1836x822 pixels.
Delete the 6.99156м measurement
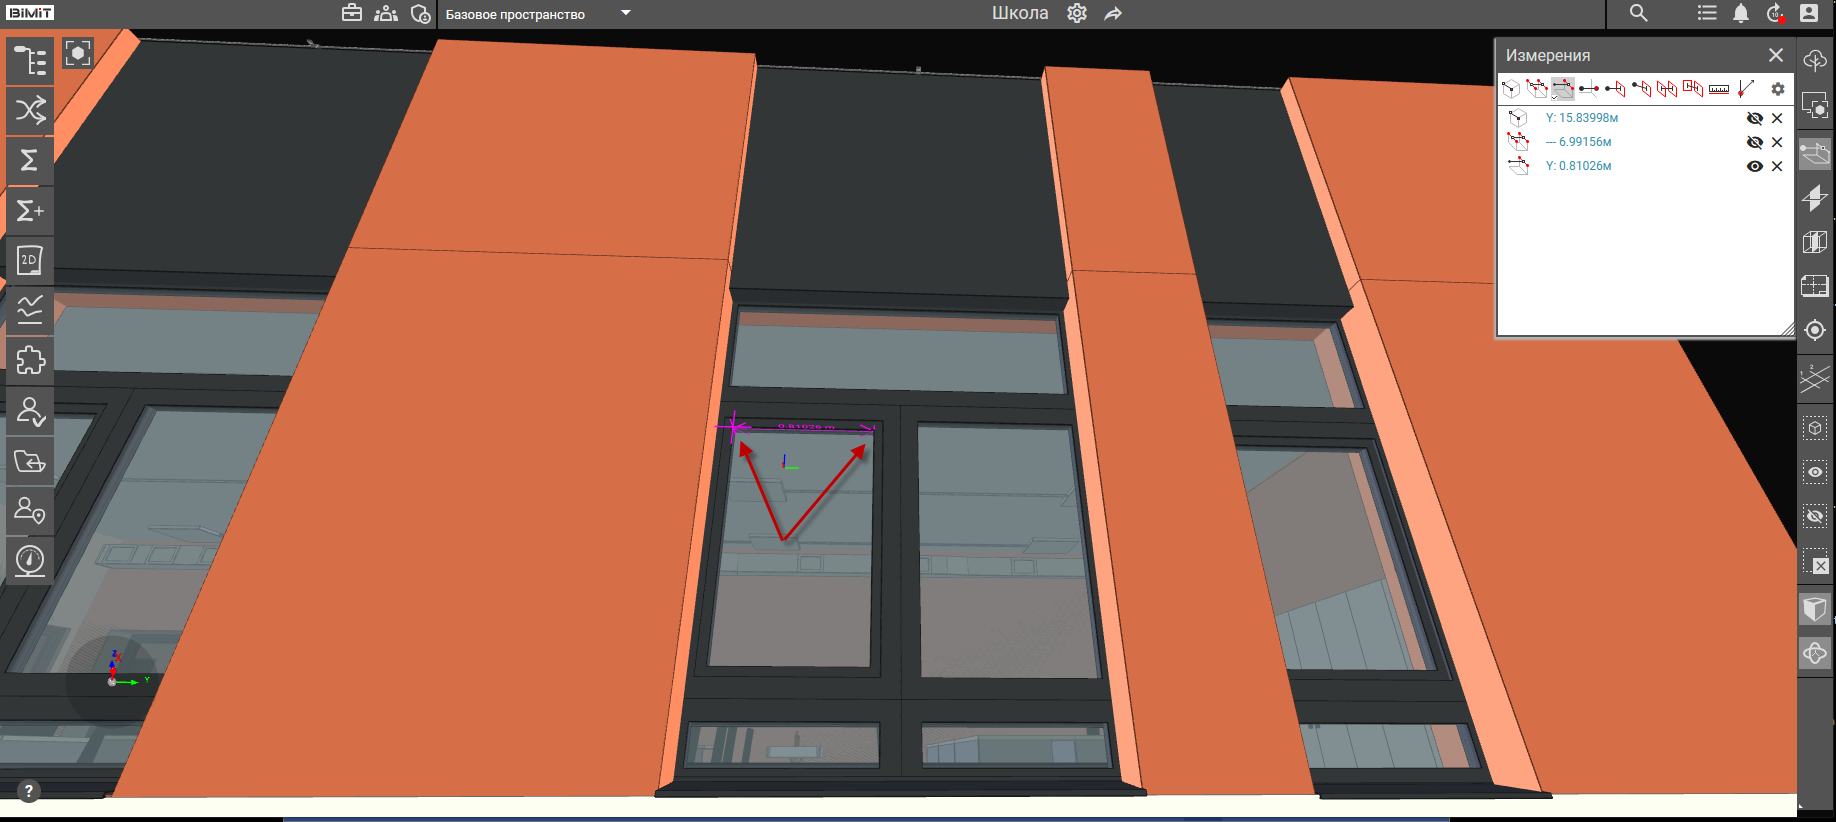pyautogui.click(x=1777, y=142)
